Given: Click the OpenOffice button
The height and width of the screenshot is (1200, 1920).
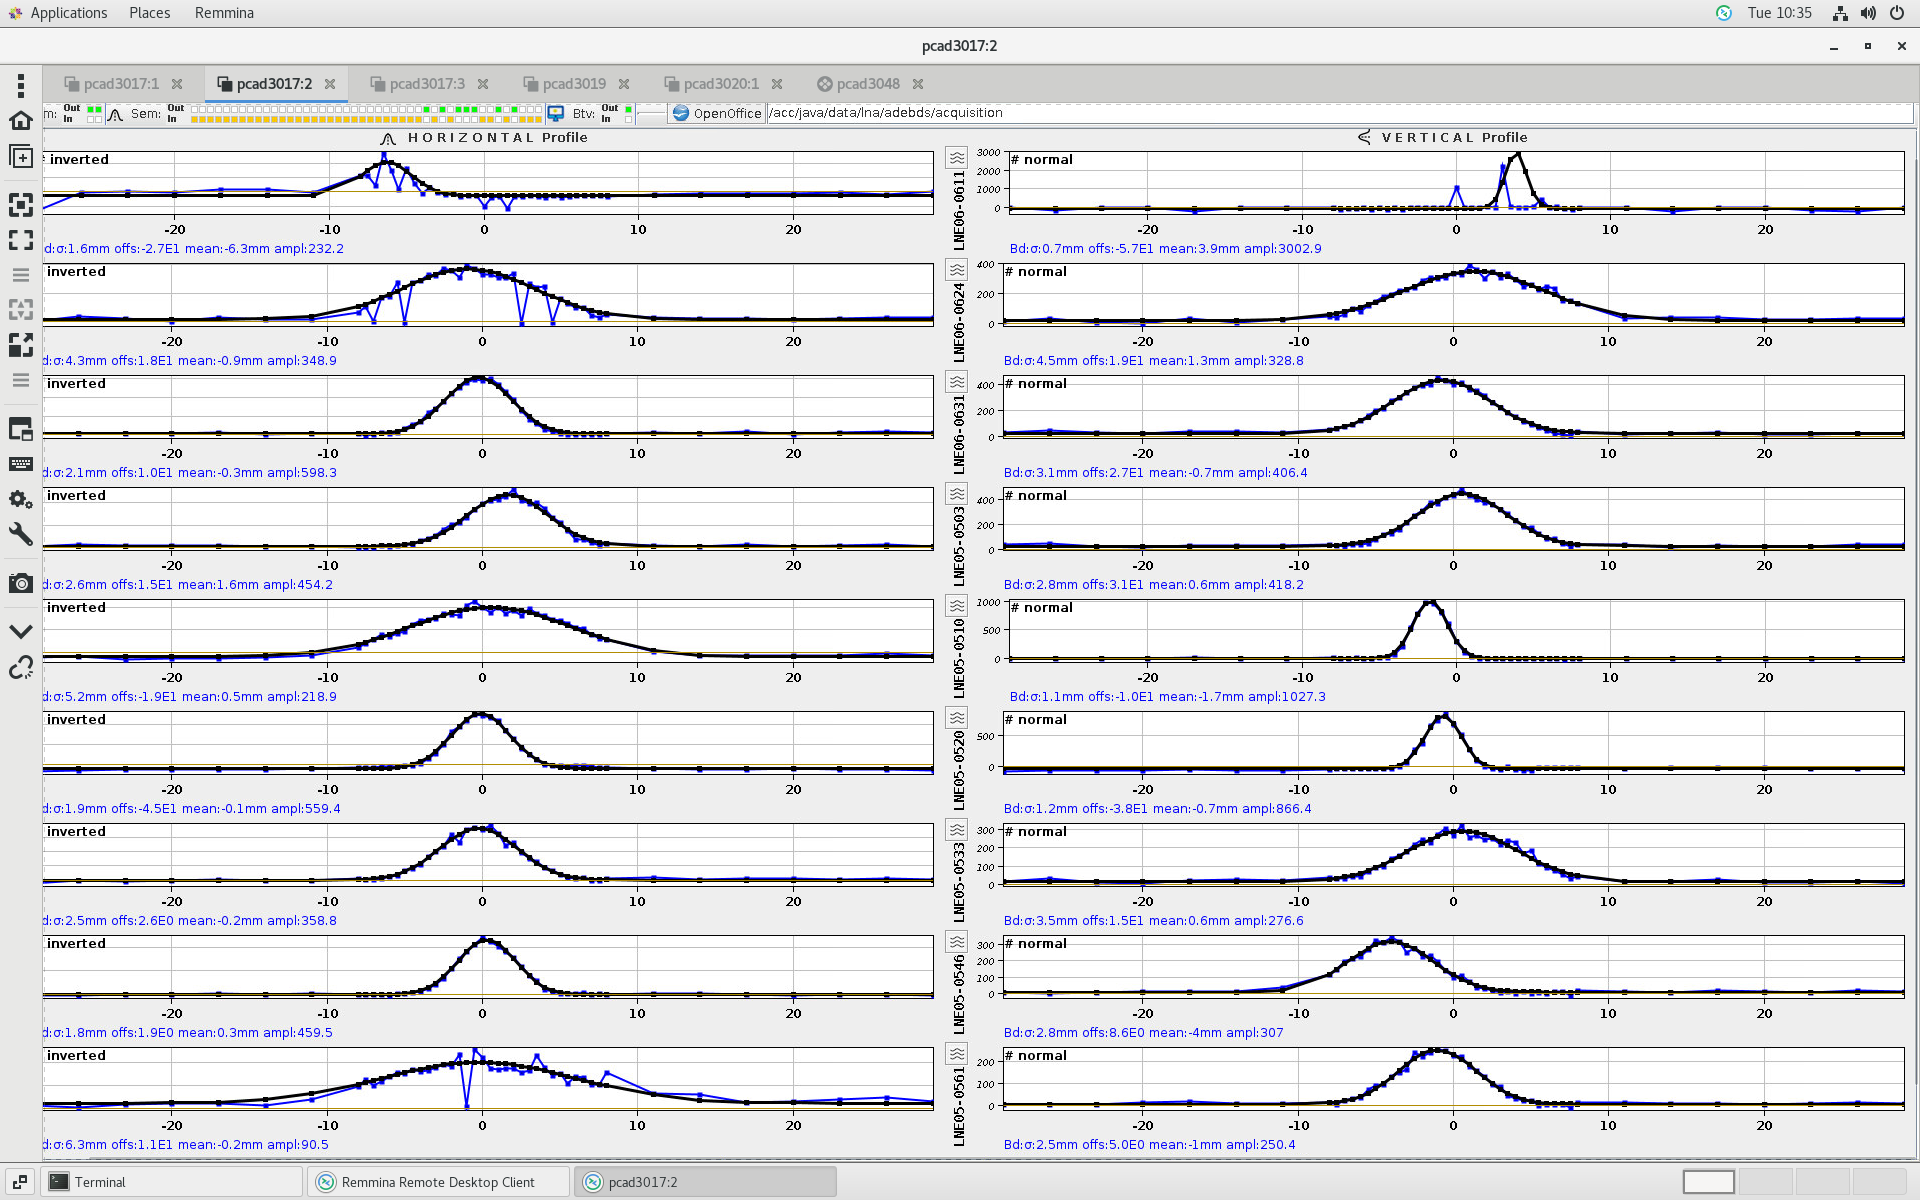Looking at the screenshot, I should tap(717, 113).
